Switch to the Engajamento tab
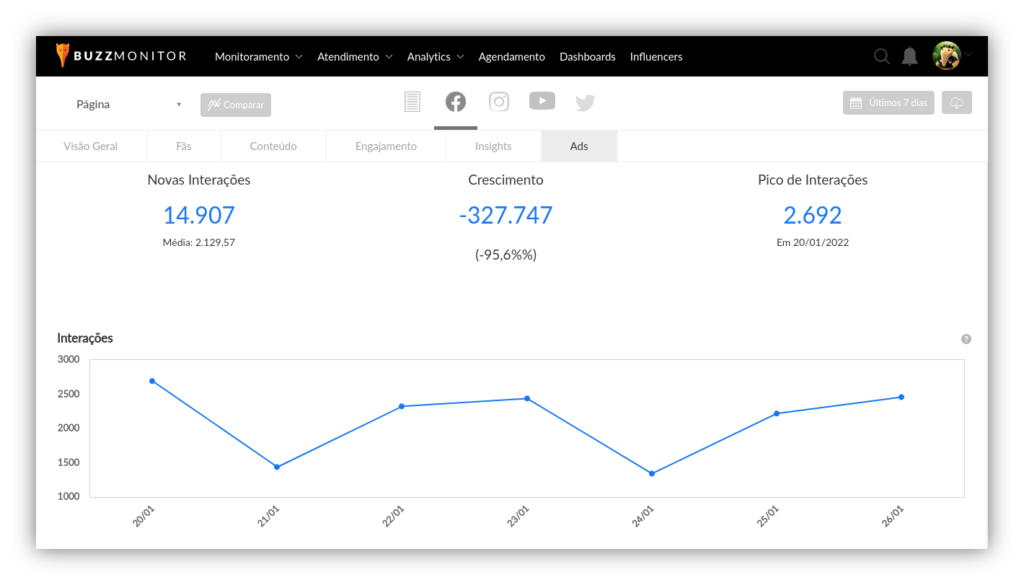Viewport: 1024px width, 585px height. pos(386,146)
